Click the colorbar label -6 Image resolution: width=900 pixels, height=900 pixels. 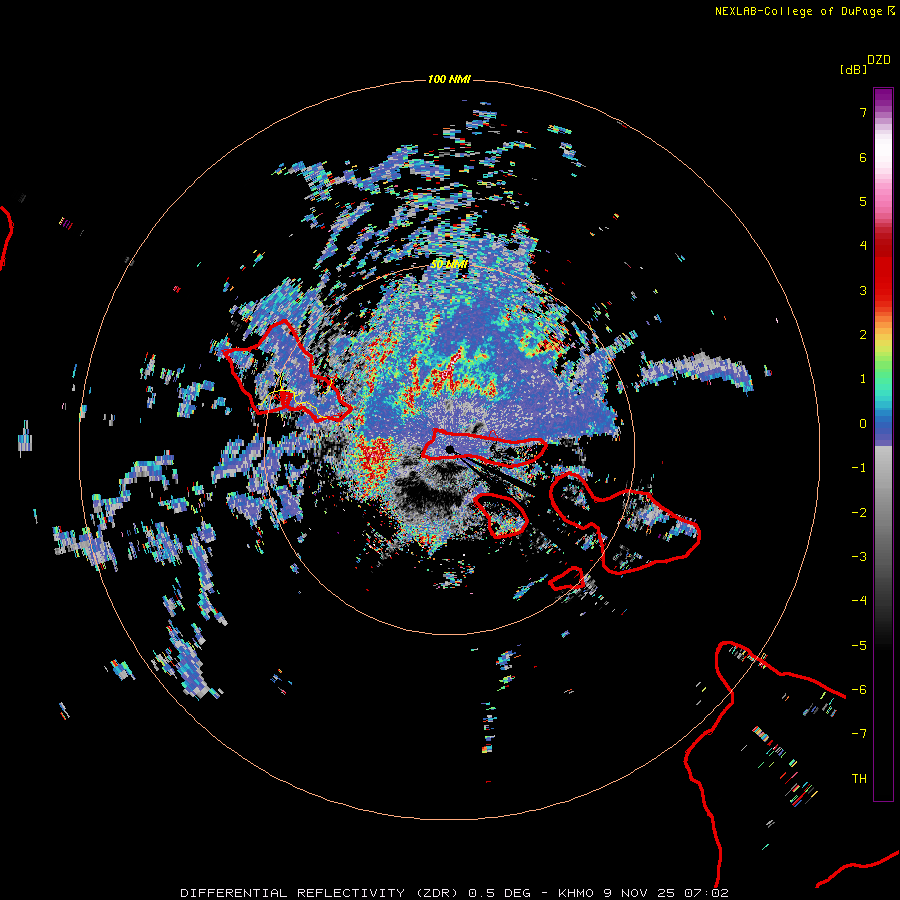(859, 690)
